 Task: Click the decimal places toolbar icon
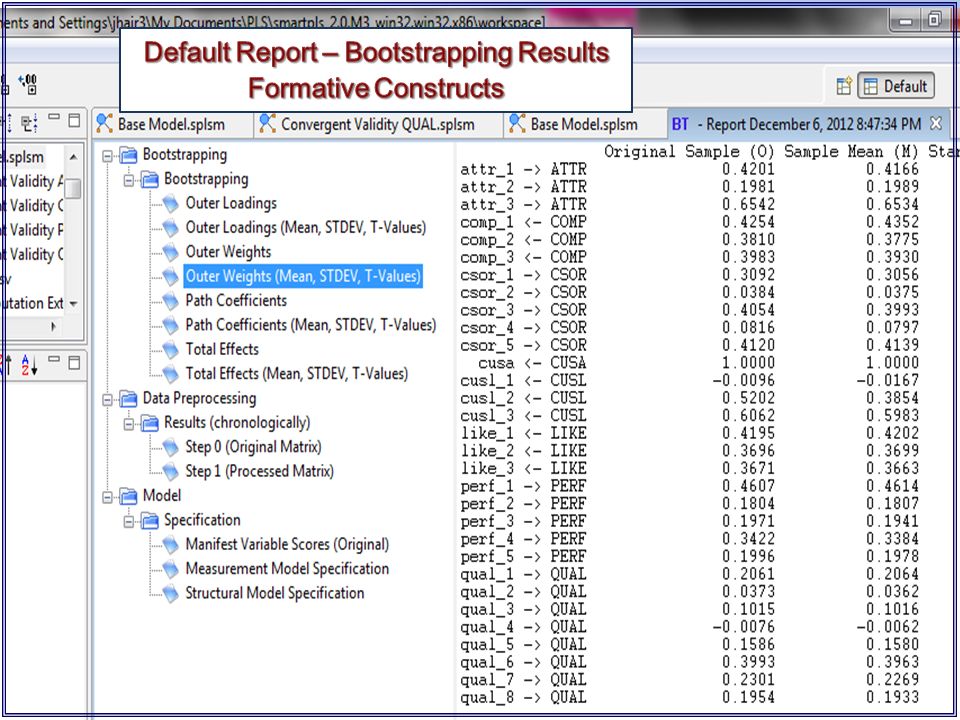28,84
